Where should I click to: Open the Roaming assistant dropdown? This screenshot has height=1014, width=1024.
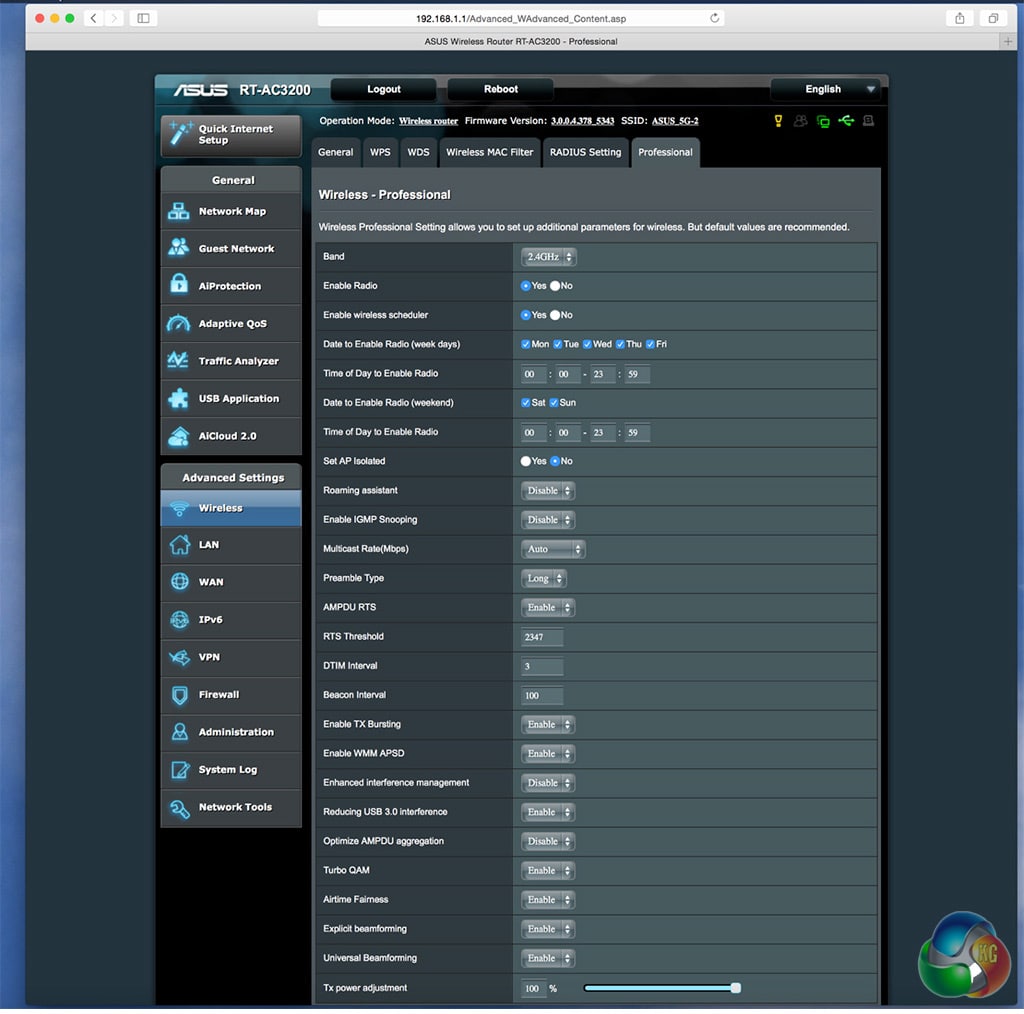[x=548, y=491]
